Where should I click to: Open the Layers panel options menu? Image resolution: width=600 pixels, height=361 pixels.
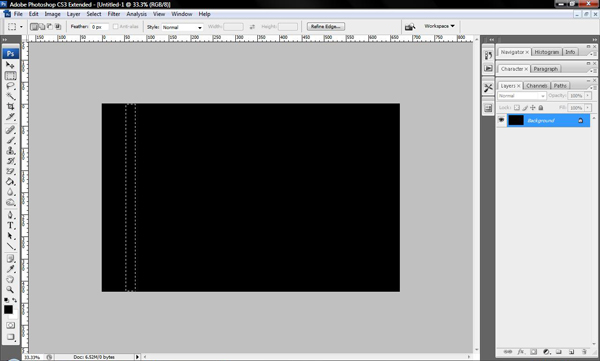point(592,88)
